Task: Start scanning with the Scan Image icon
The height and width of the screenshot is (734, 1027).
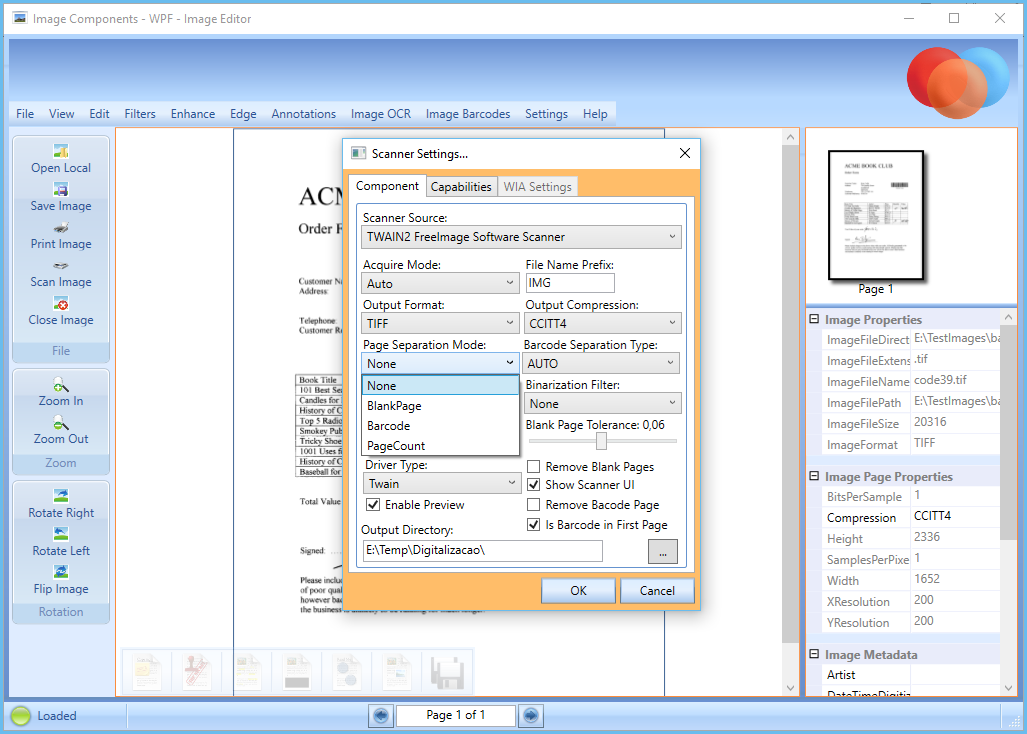Action: click(61, 266)
